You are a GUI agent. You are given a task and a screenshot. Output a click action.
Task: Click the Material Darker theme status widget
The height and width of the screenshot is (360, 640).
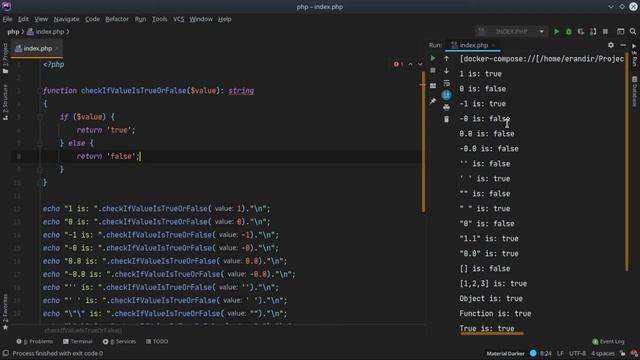tap(505, 353)
